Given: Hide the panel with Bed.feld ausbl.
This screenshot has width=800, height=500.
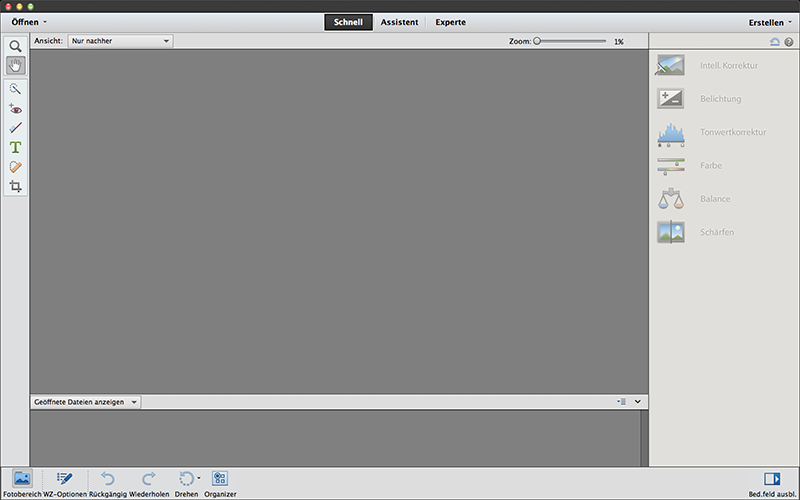Looking at the screenshot, I should (x=772, y=483).
